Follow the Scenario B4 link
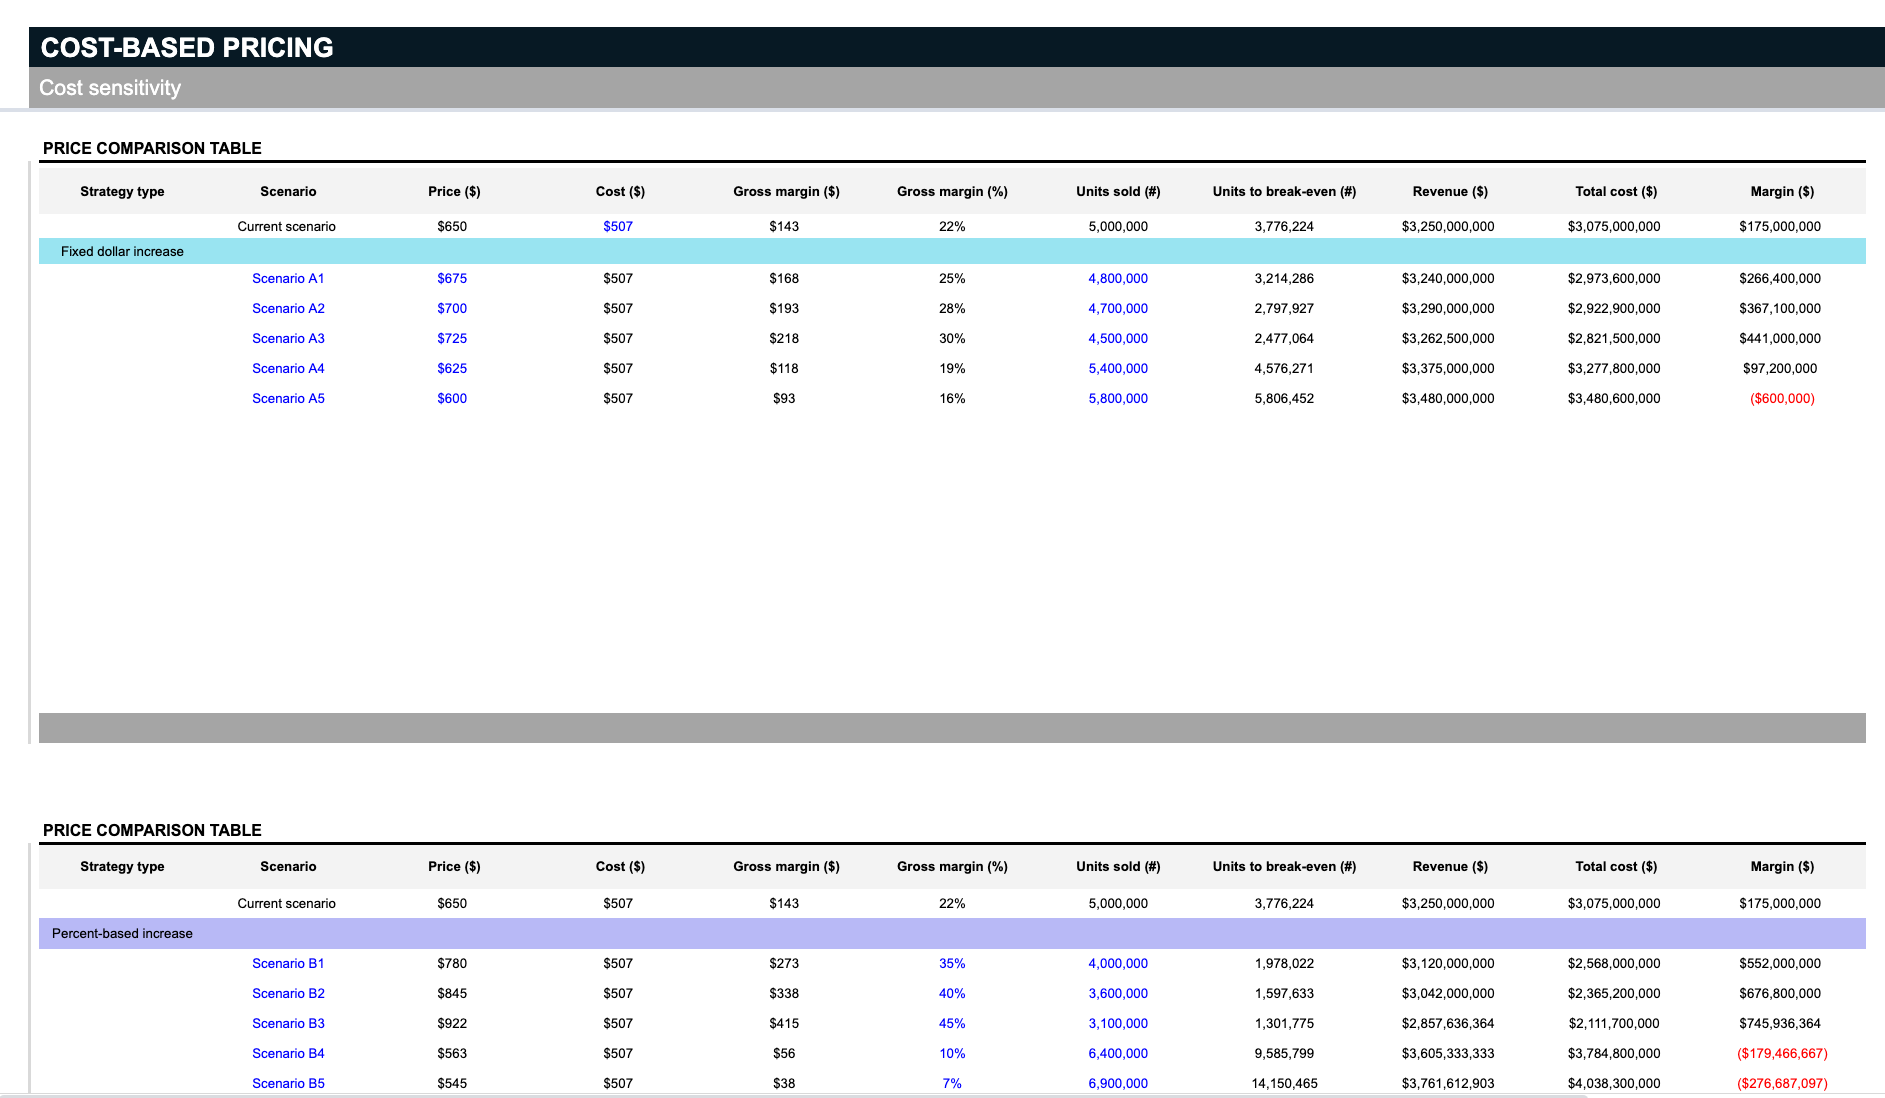Image resolution: width=1885 pixels, height=1098 pixels. 288,1053
